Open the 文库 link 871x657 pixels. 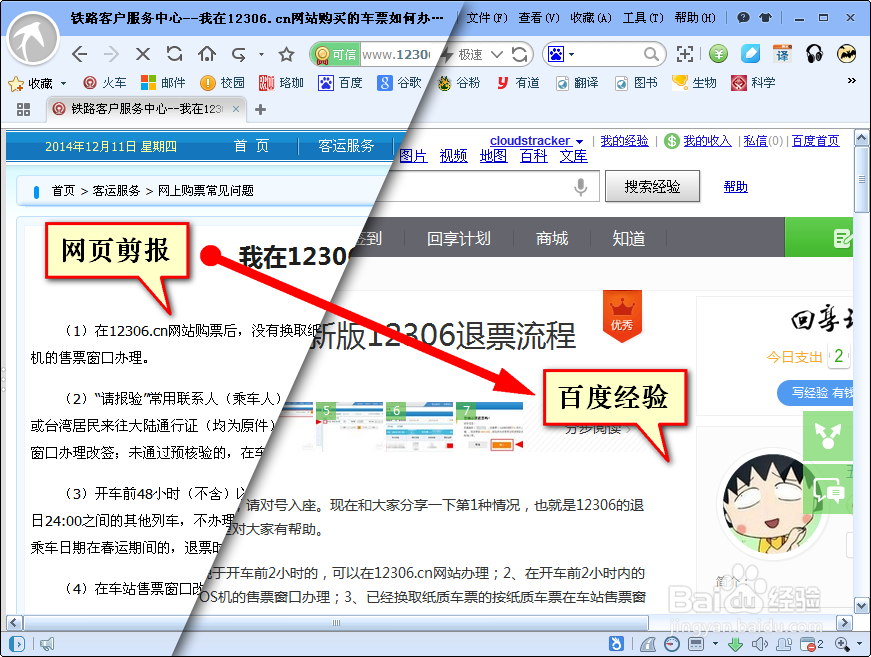[573, 156]
